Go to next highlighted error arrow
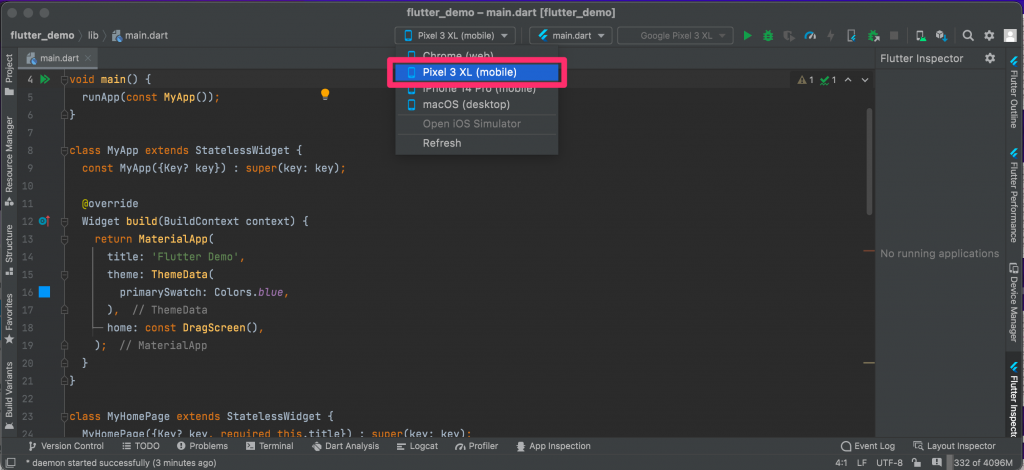Image resolution: width=1024 pixels, height=470 pixels. click(x=865, y=80)
